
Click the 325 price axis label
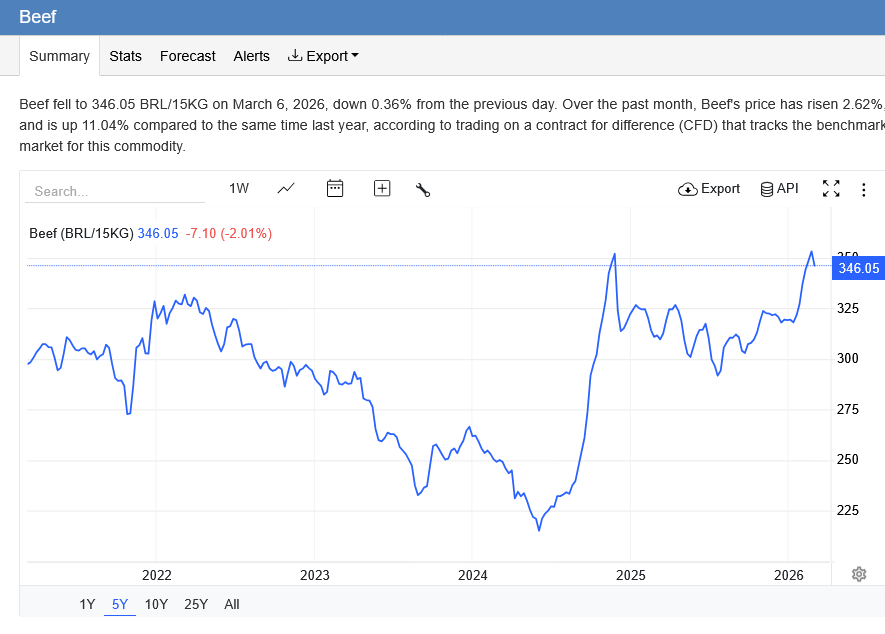847,308
